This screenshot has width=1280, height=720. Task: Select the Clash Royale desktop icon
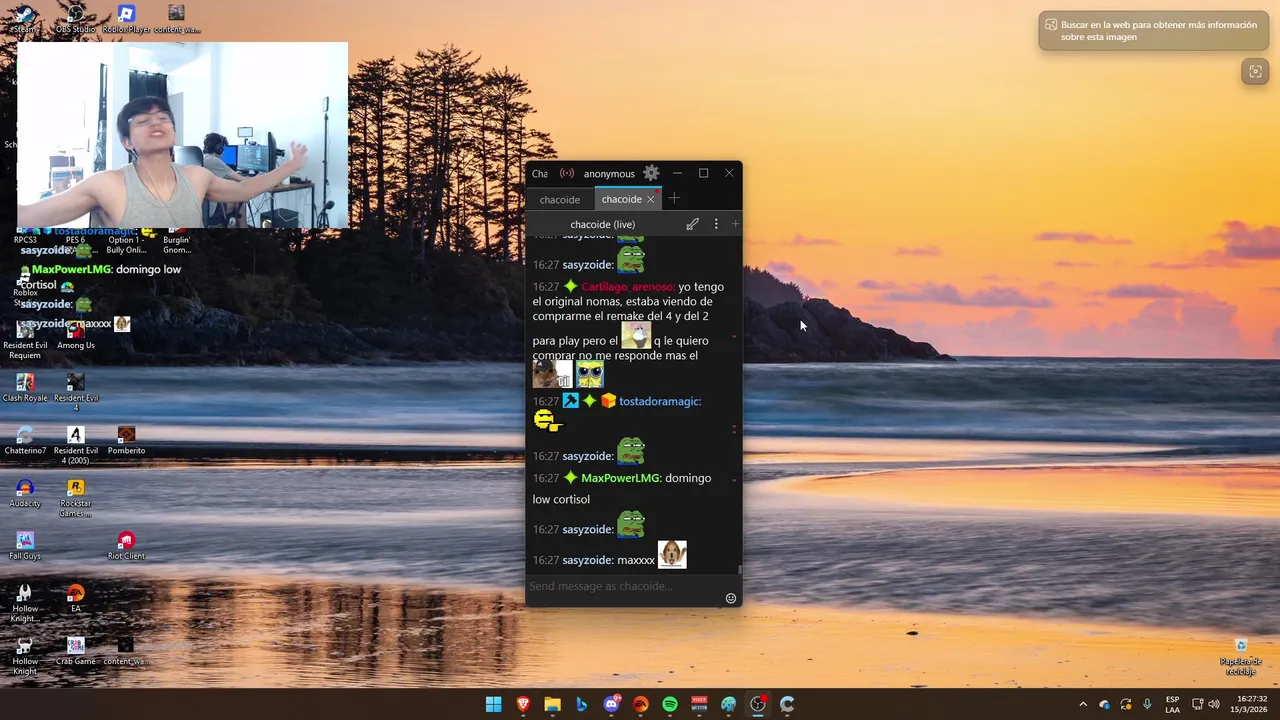tap(25, 387)
